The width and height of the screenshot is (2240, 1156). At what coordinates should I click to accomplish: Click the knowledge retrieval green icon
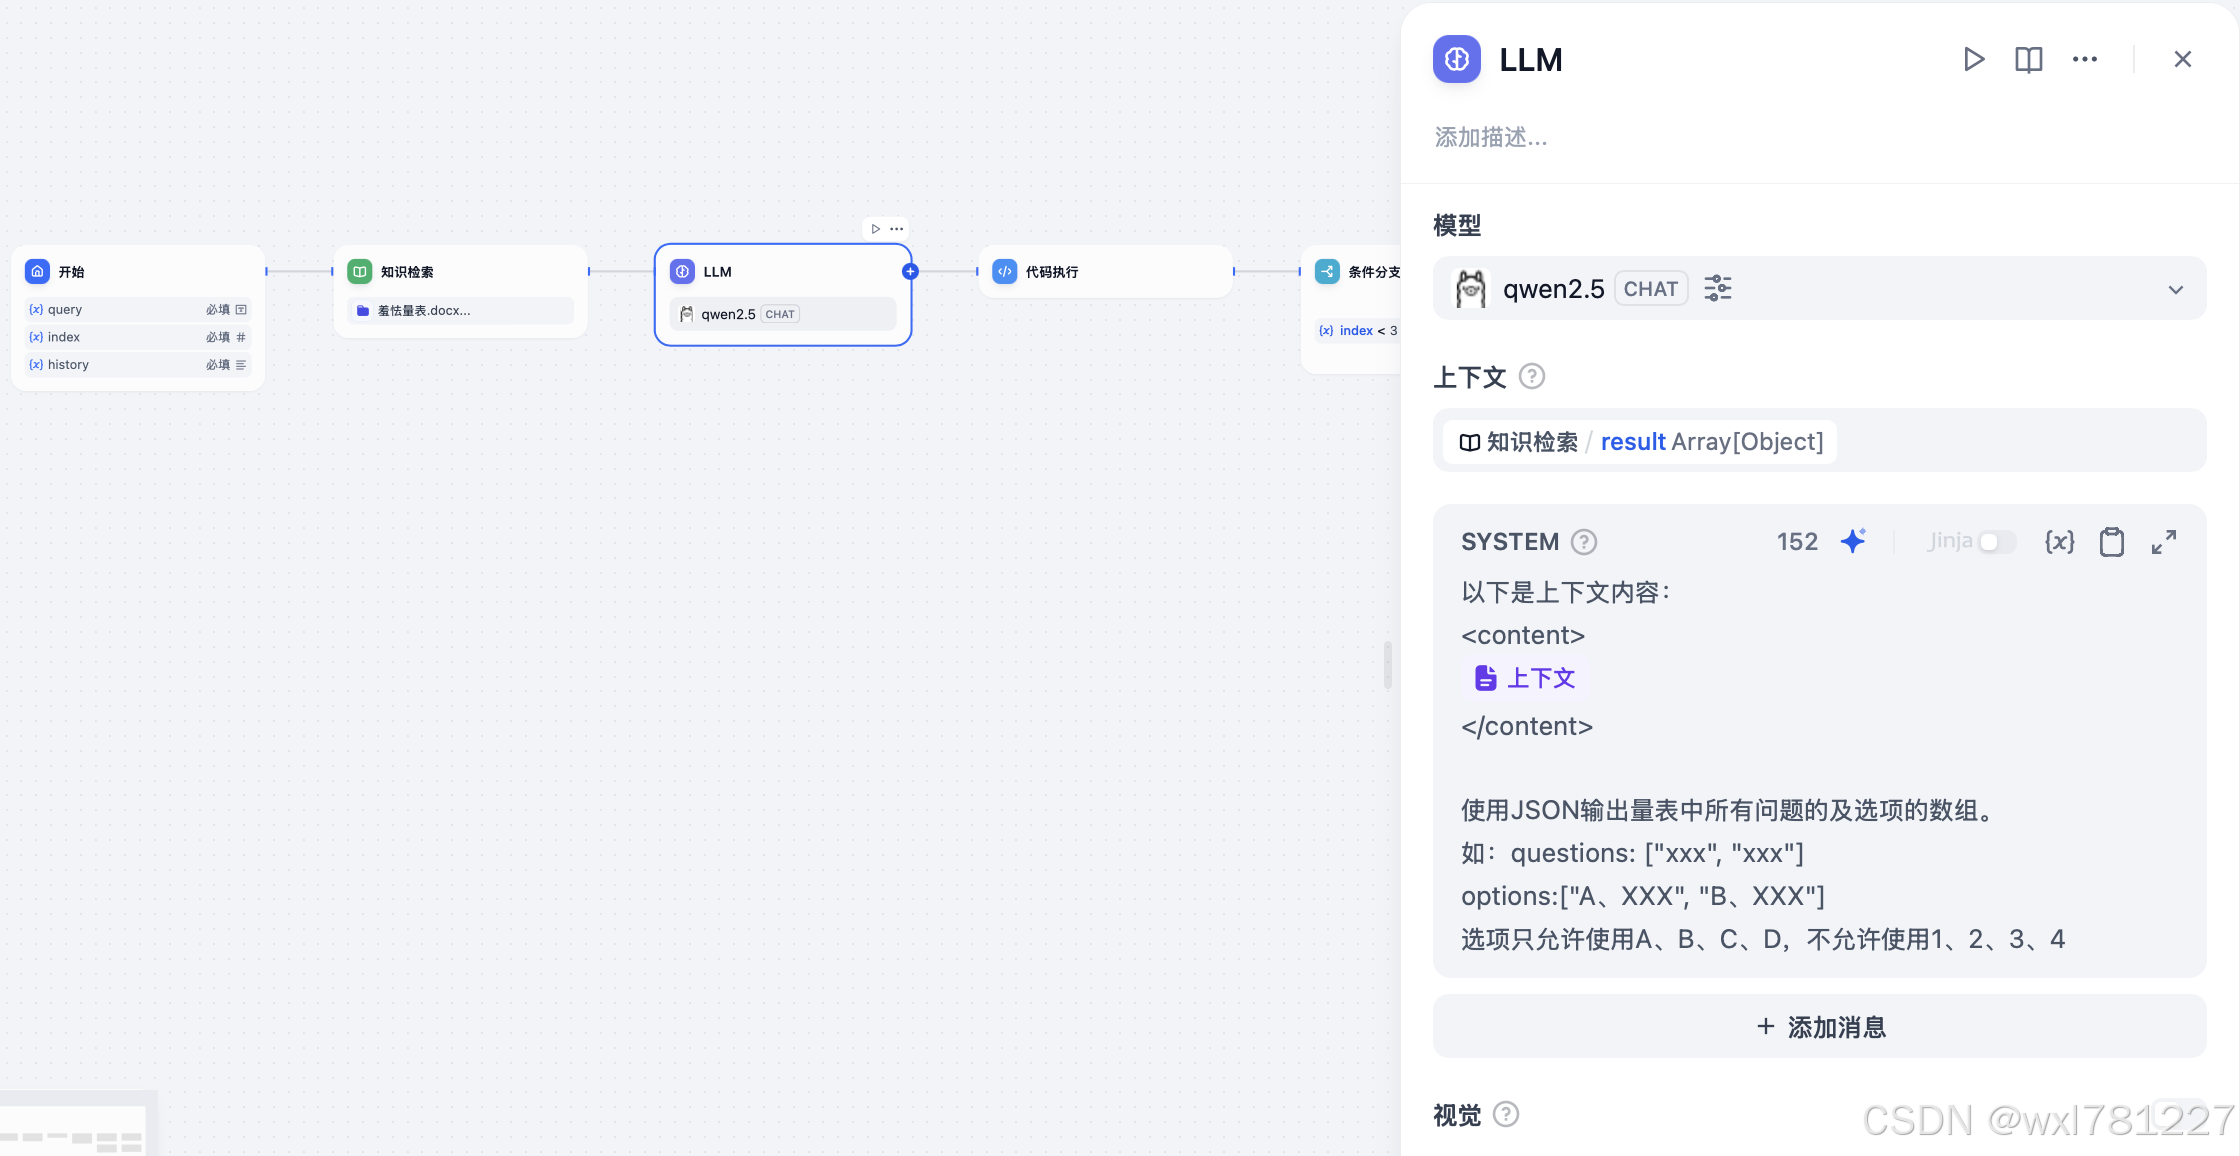(x=360, y=271)
